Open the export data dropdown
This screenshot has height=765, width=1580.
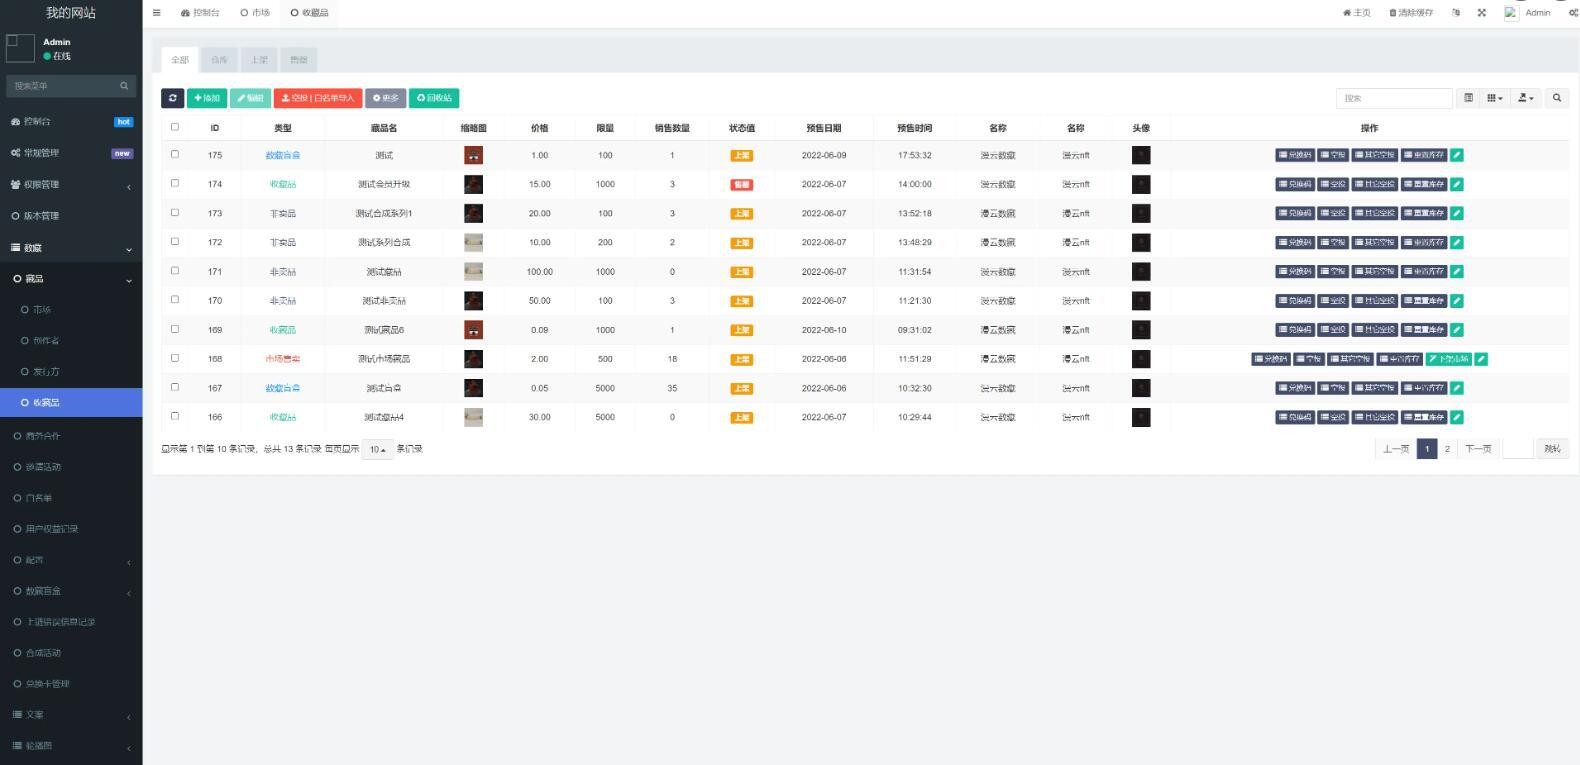coord(1526,98)
